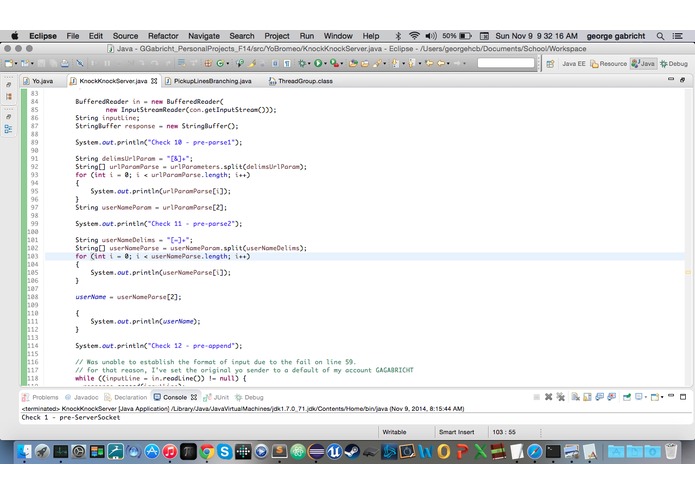Open the Source menu
The width and height of the screenshot is (695, 494).
coord(125,36)
